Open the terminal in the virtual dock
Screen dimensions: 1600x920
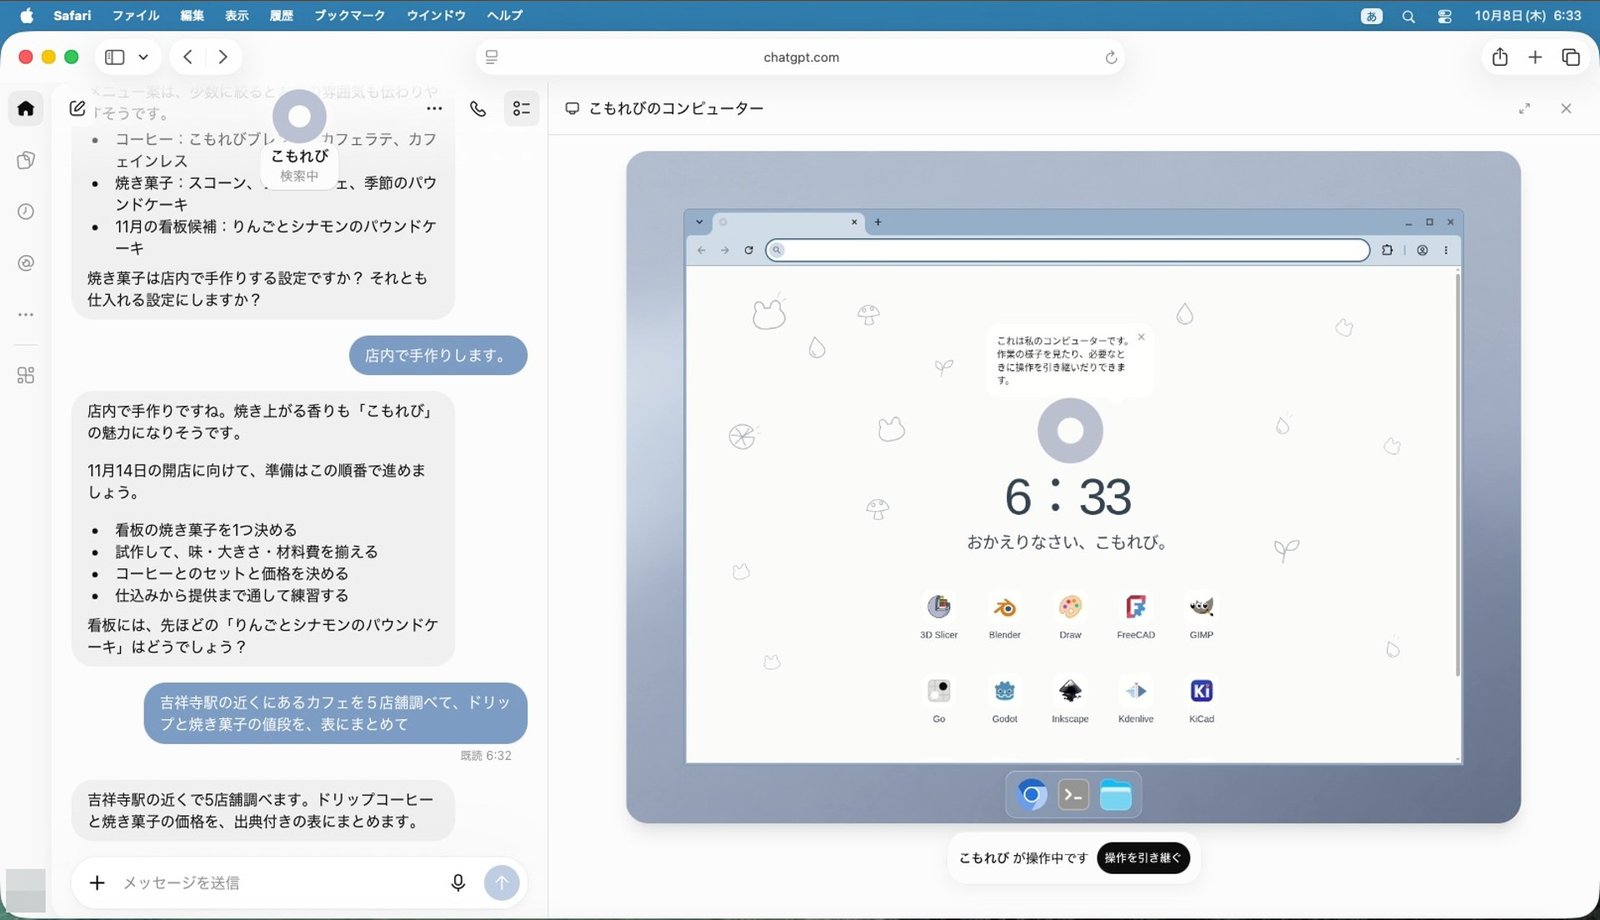pyautogui.click(x=1074, y=795)
